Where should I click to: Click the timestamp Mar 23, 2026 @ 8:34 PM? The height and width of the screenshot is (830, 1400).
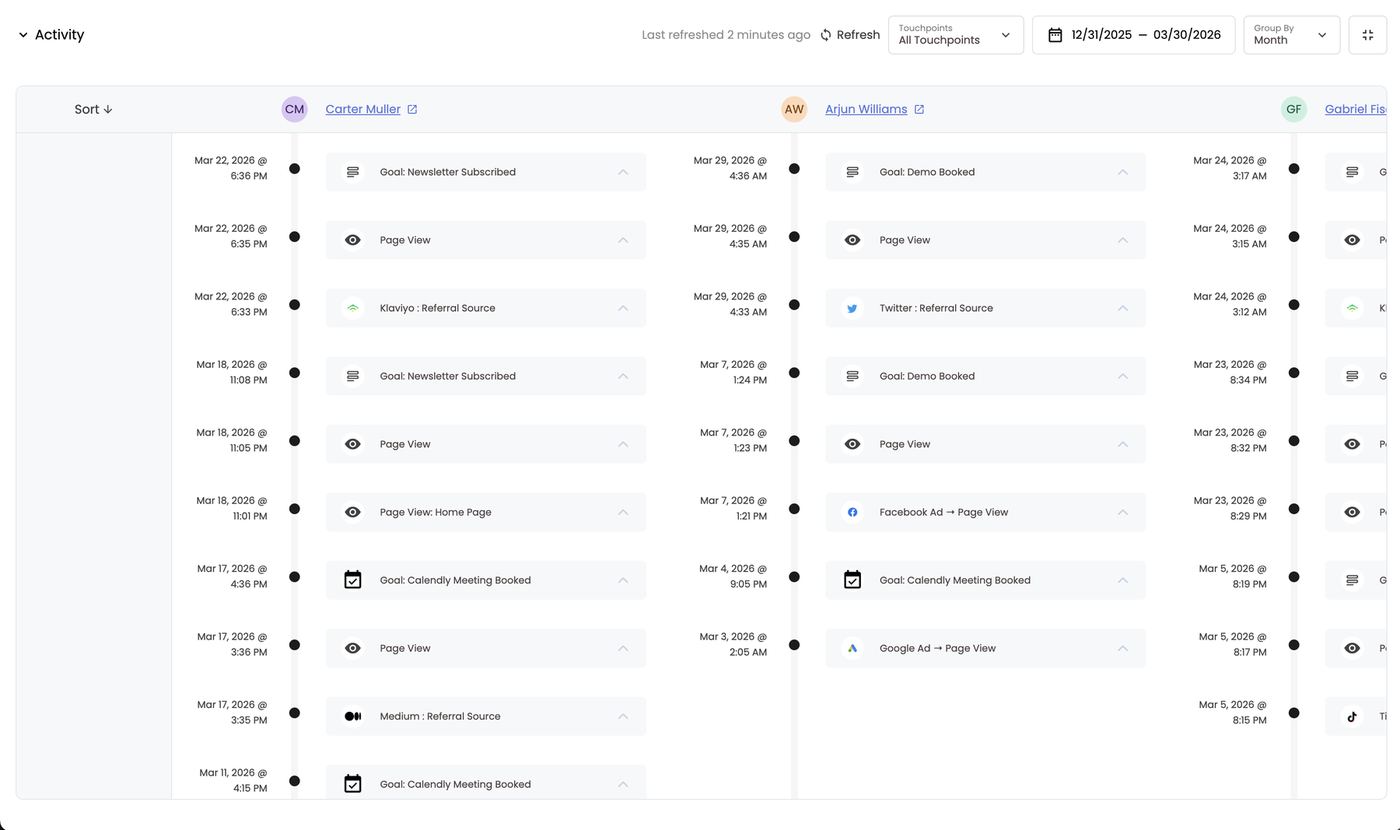1230,372
